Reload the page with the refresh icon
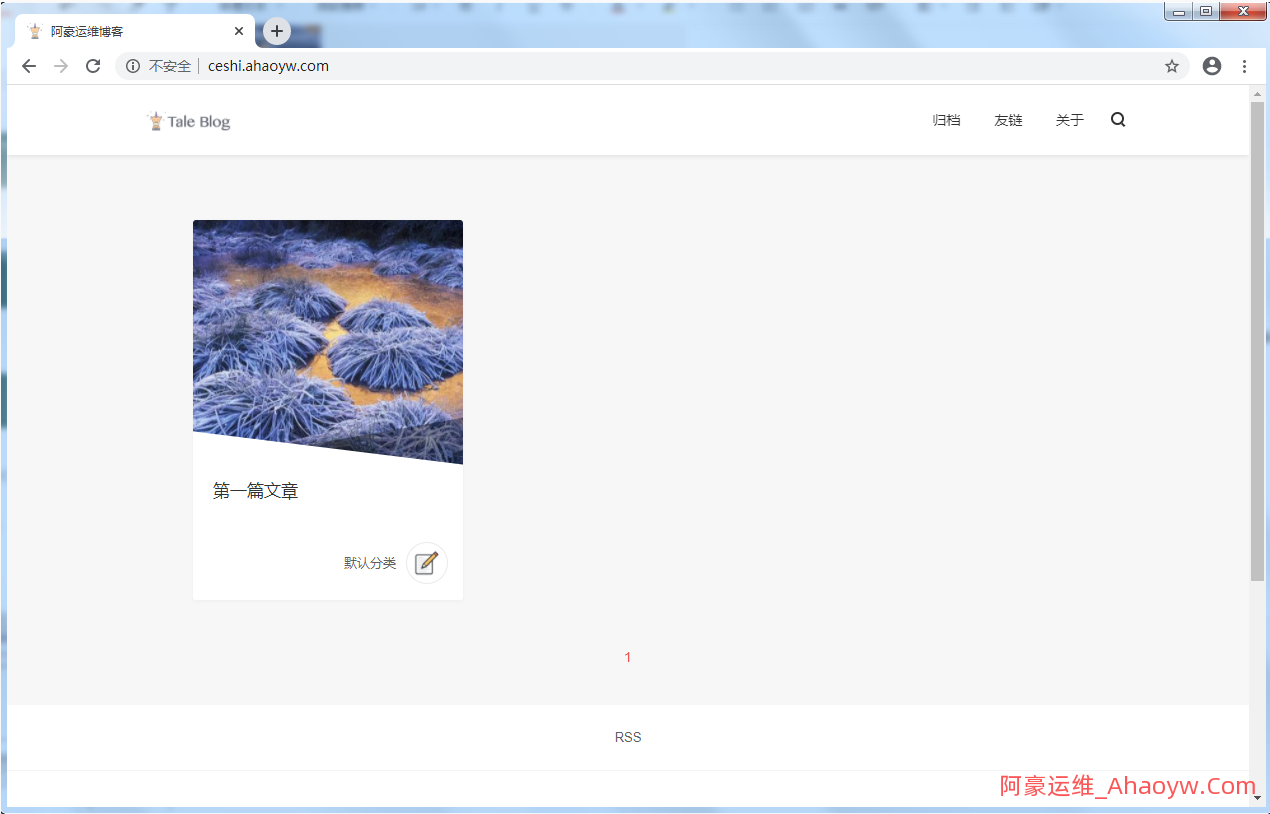1270x814 pixels. coord(93,66)
